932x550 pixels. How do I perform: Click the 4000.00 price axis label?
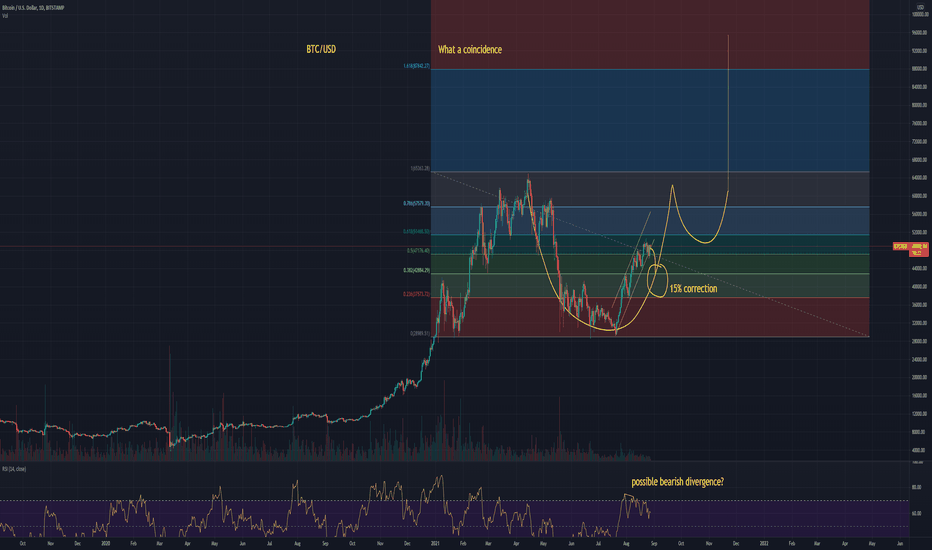click(x=919, y=450)
